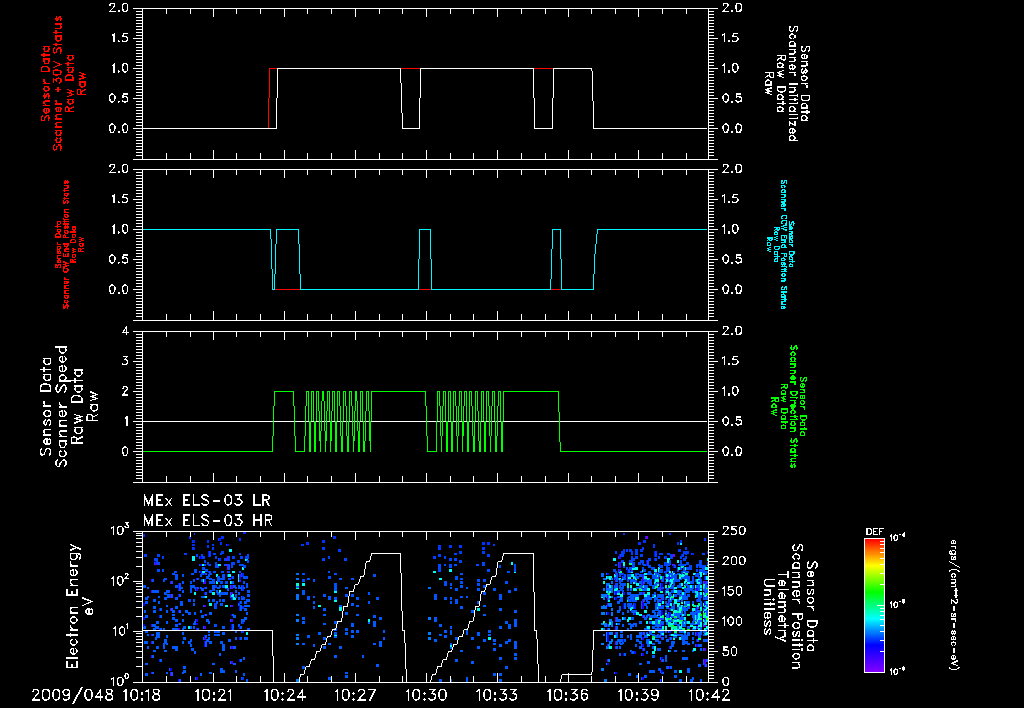Viewport: 1024px width, 708px height.
Task: Select the white "Scanner Speed" axis title
Action: 61,406
